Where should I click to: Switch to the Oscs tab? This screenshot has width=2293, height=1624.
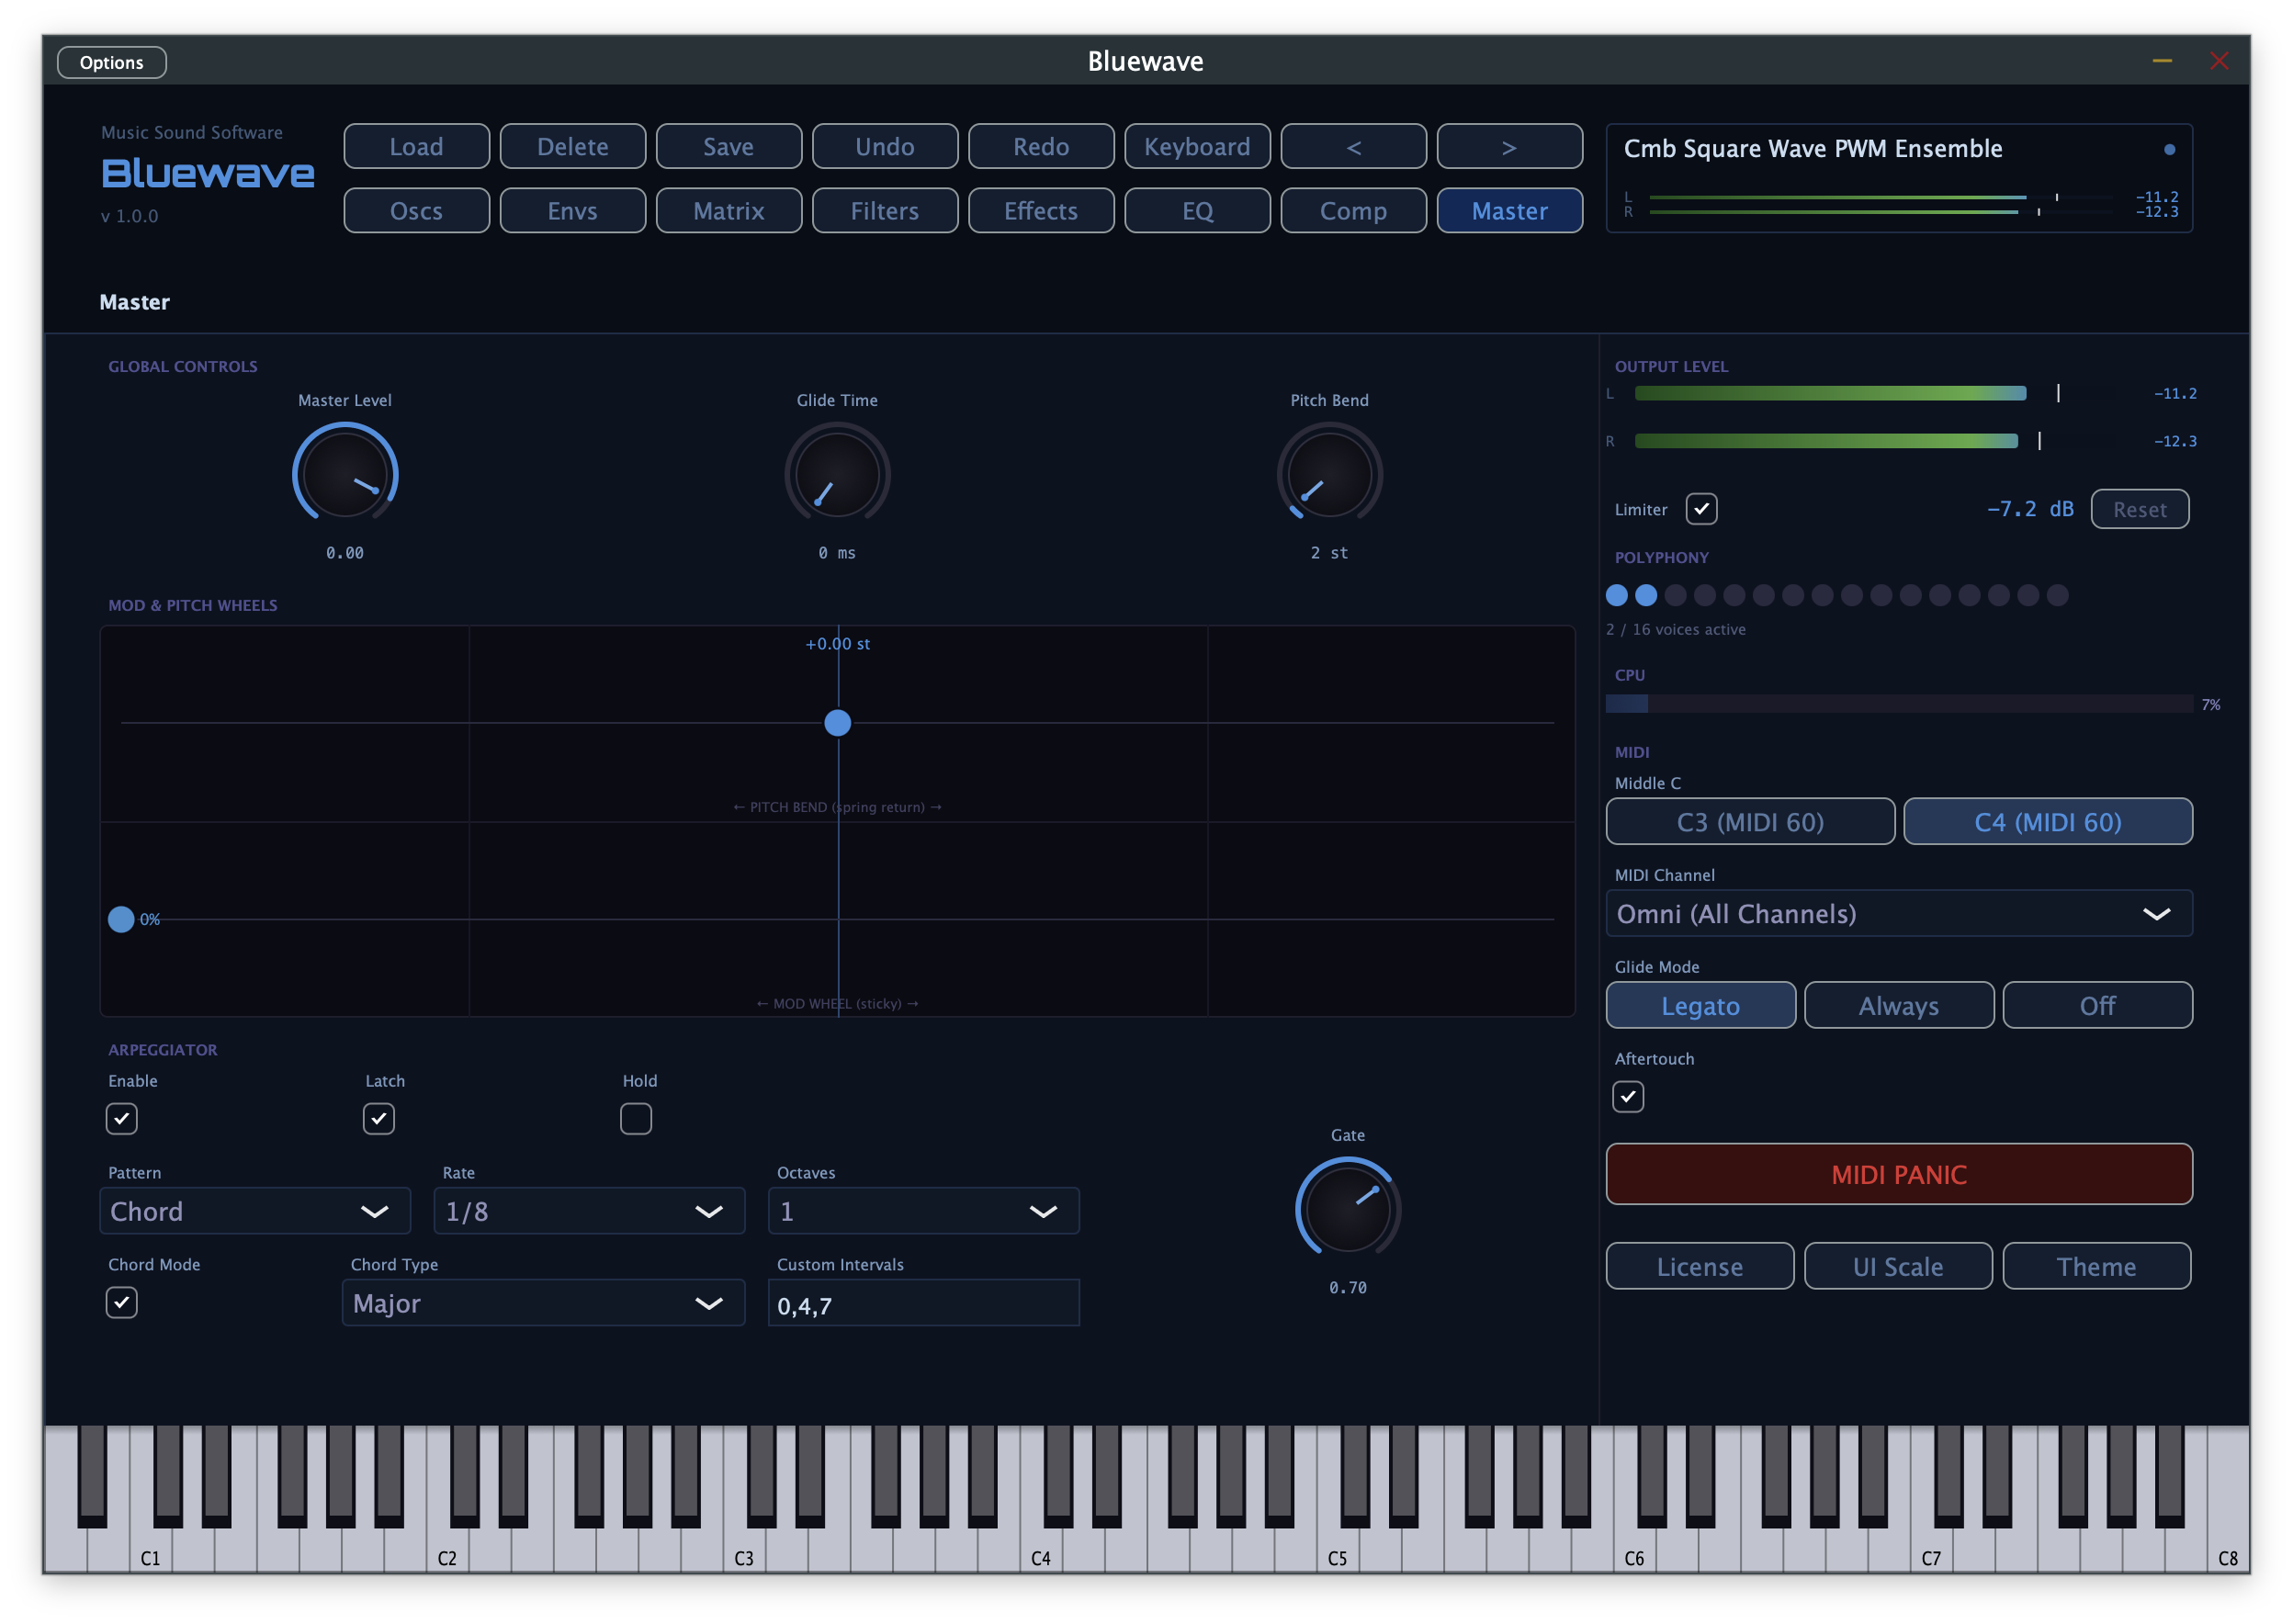click(x=416, y=211)
